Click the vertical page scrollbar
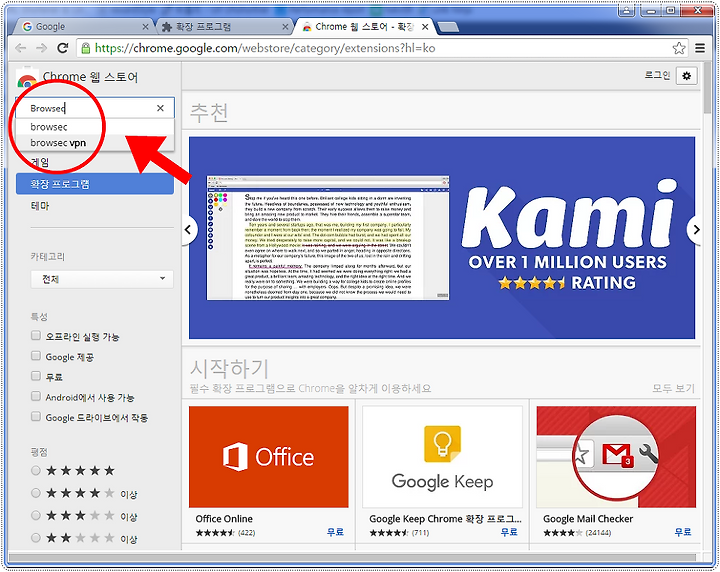720x572 pixels. point(707,87)
